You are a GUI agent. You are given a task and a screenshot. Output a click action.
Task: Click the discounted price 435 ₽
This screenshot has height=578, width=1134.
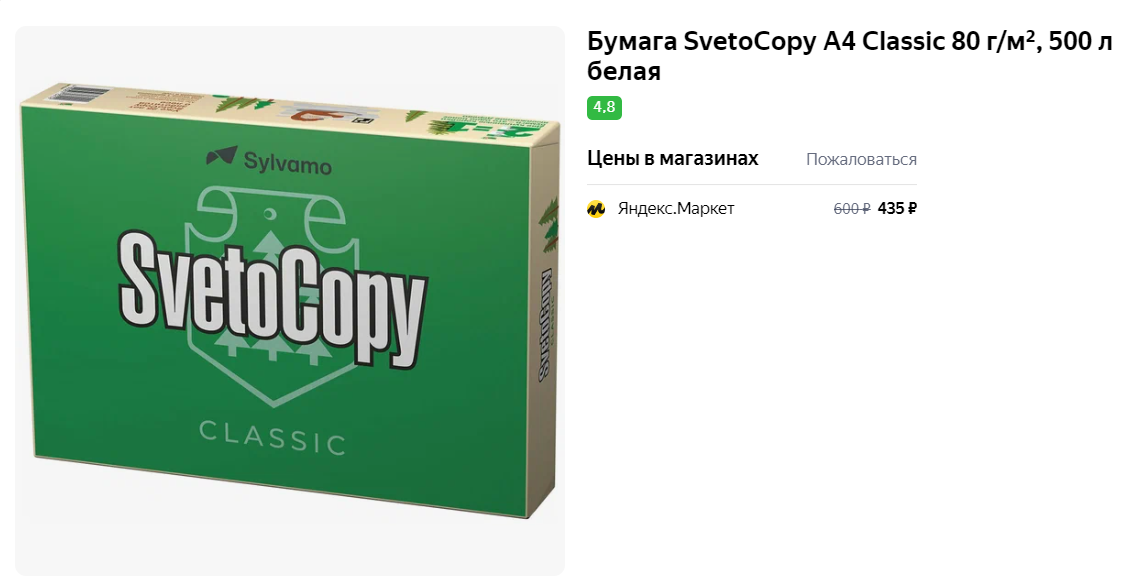(x=898, y=208)
